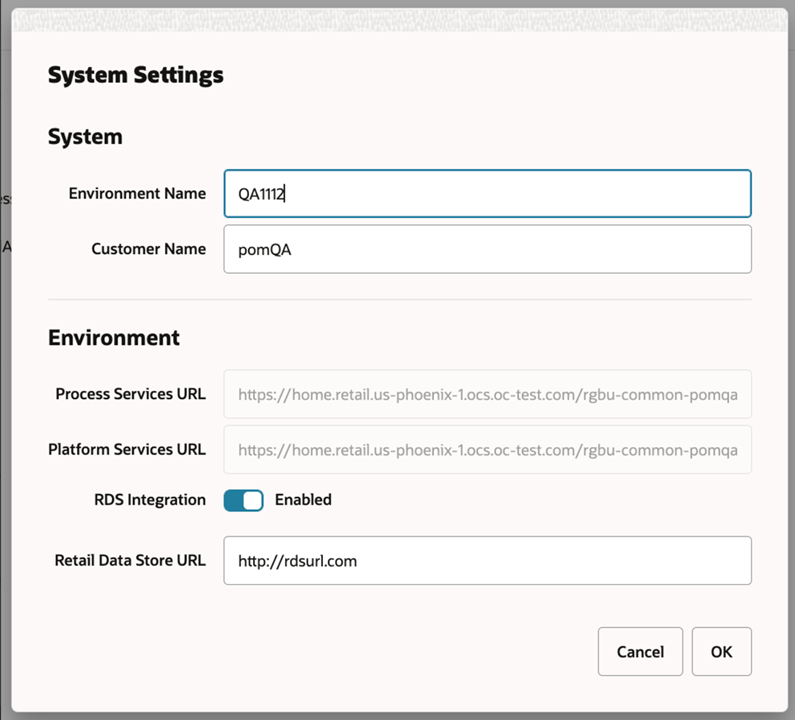795x720 pixels.
Task: Click the Customer Name field containing pomQA
Action: [487, 249]
